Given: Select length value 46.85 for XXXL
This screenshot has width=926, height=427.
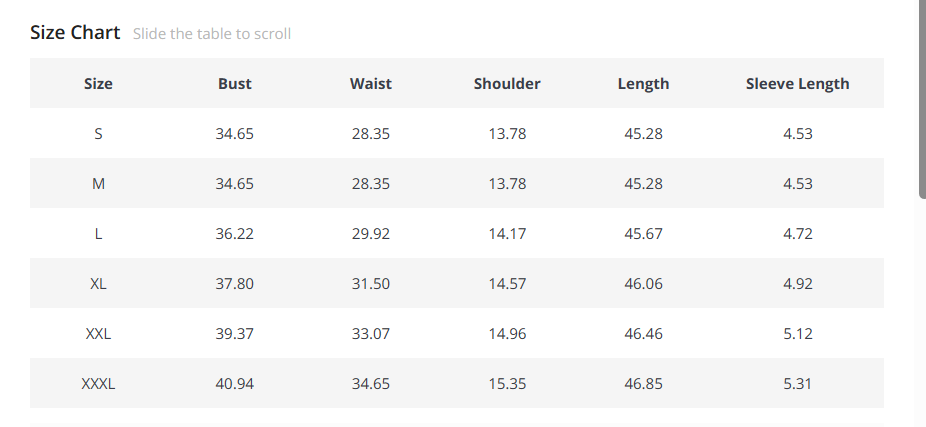Looking at the screenshot, I should pos(643,383).
